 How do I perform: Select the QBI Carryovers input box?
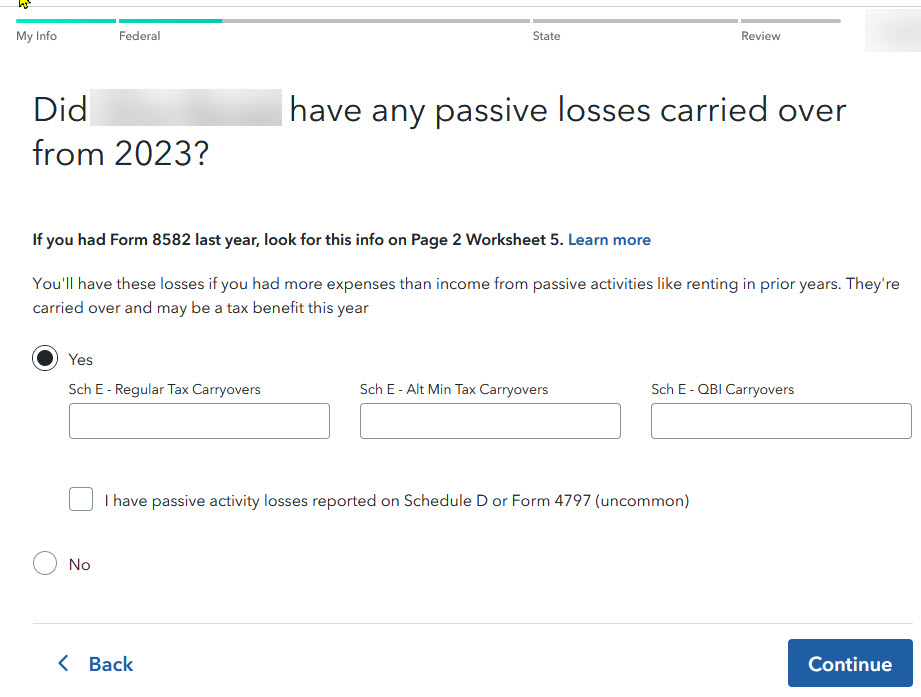coord(781,421)
